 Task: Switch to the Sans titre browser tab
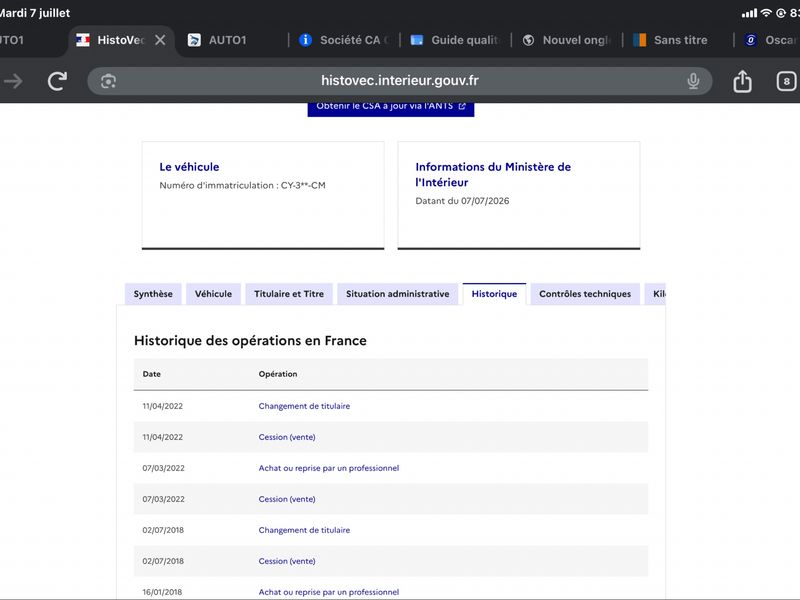coord(681,40)
